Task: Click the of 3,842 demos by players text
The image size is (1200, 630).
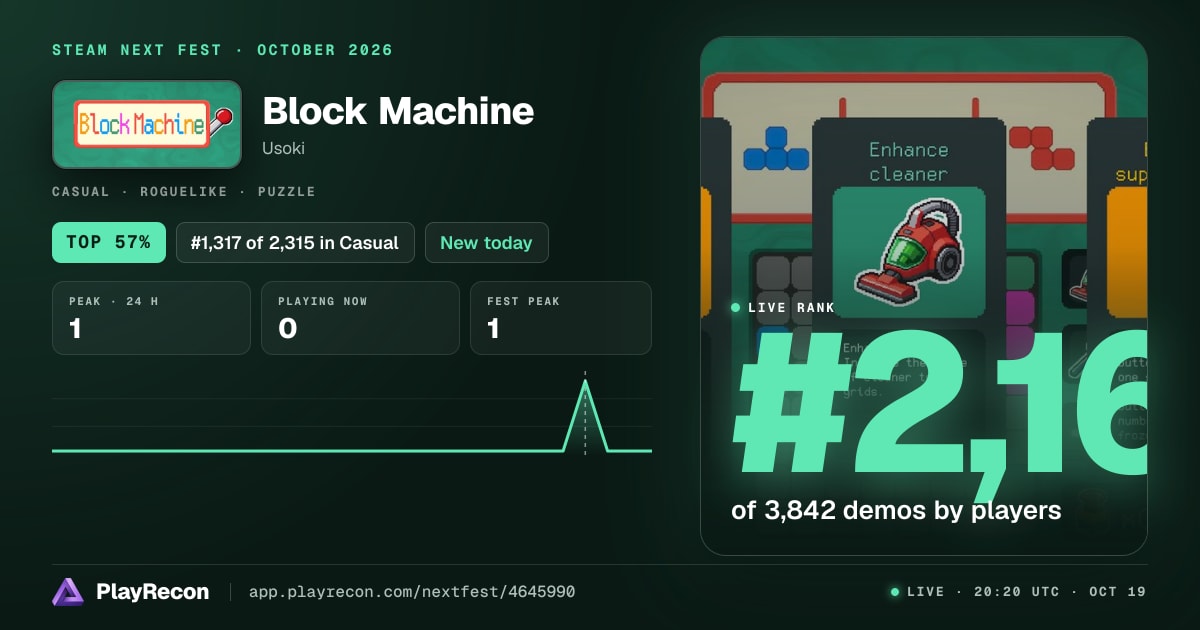Action: [x=896, y=510]
